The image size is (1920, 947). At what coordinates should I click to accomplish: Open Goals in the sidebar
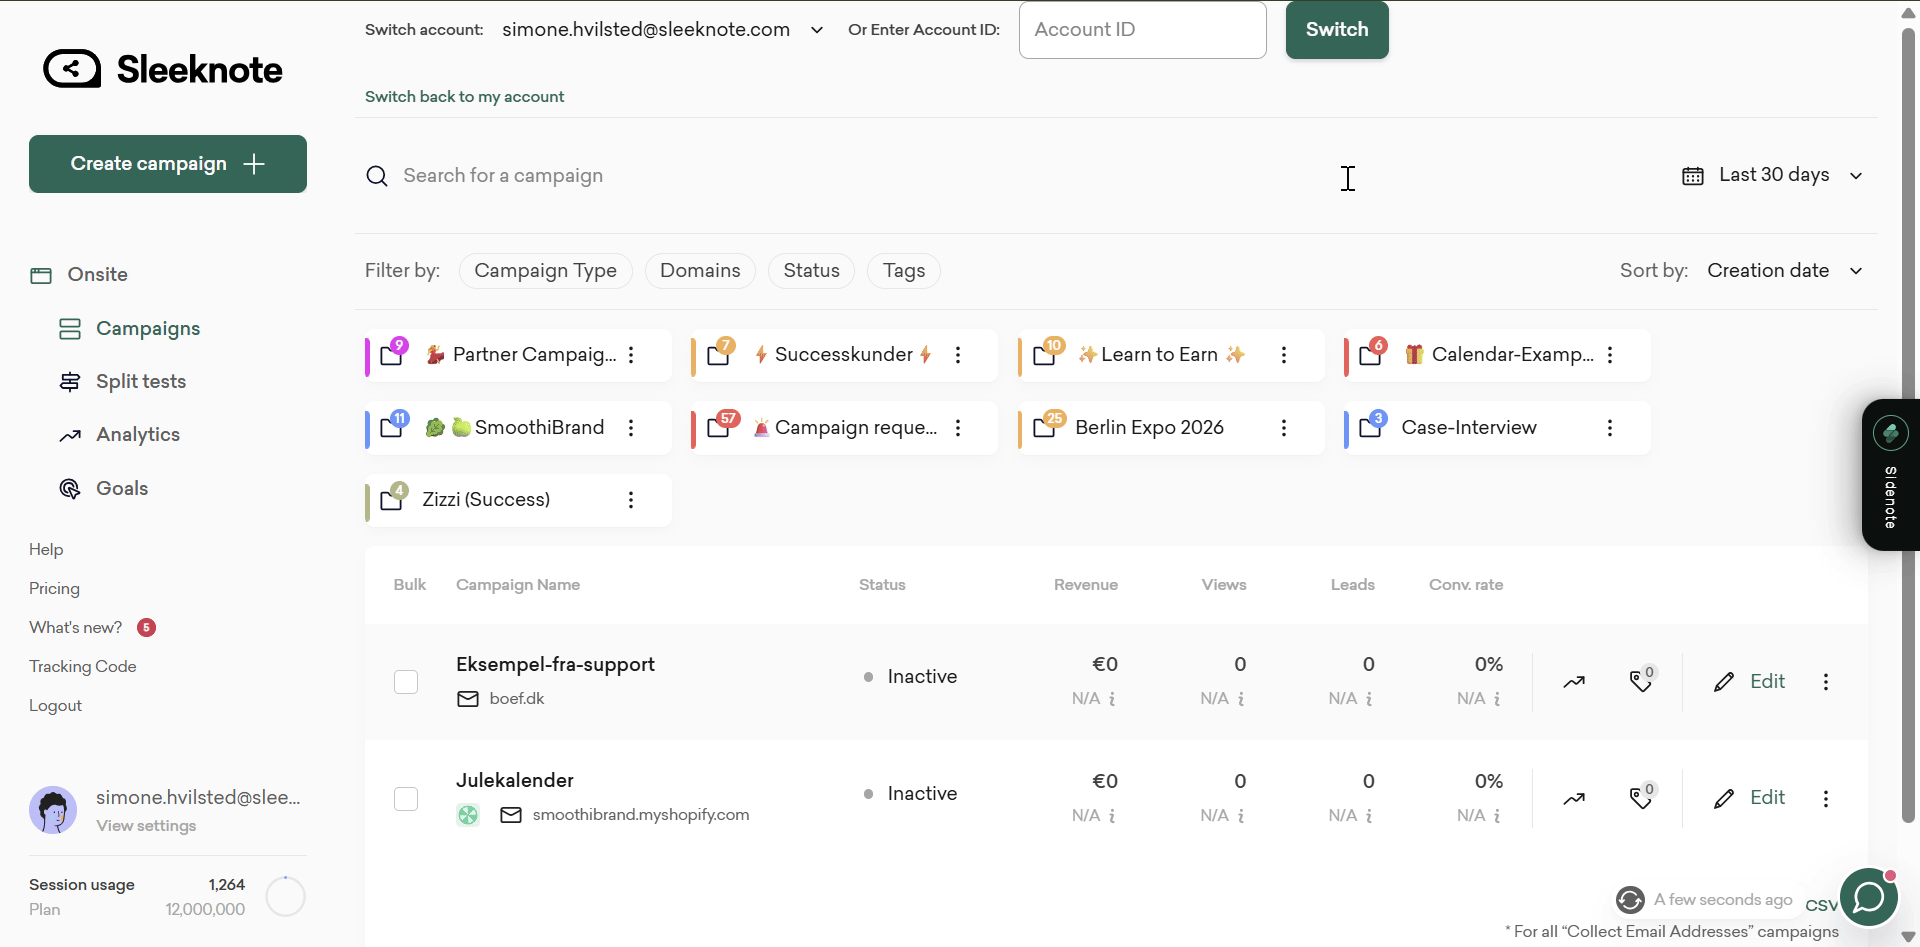tap(122, 489)
